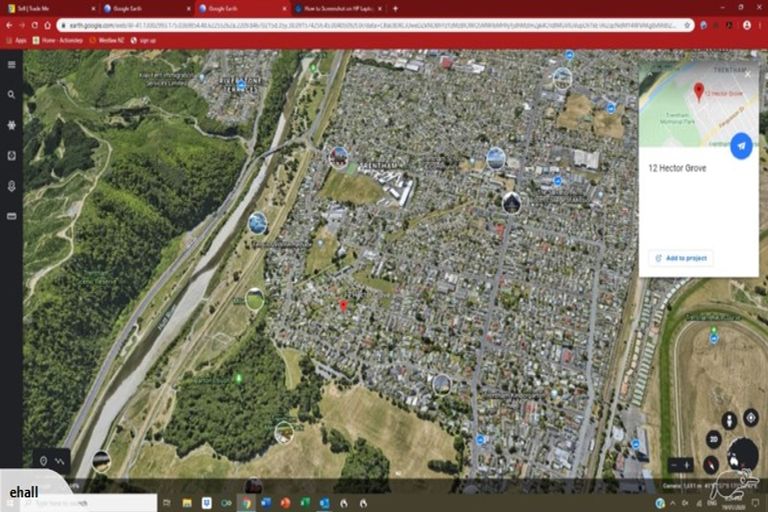
Task: Toggle the 2D/3D view button
Action: [x=713, y=439]
